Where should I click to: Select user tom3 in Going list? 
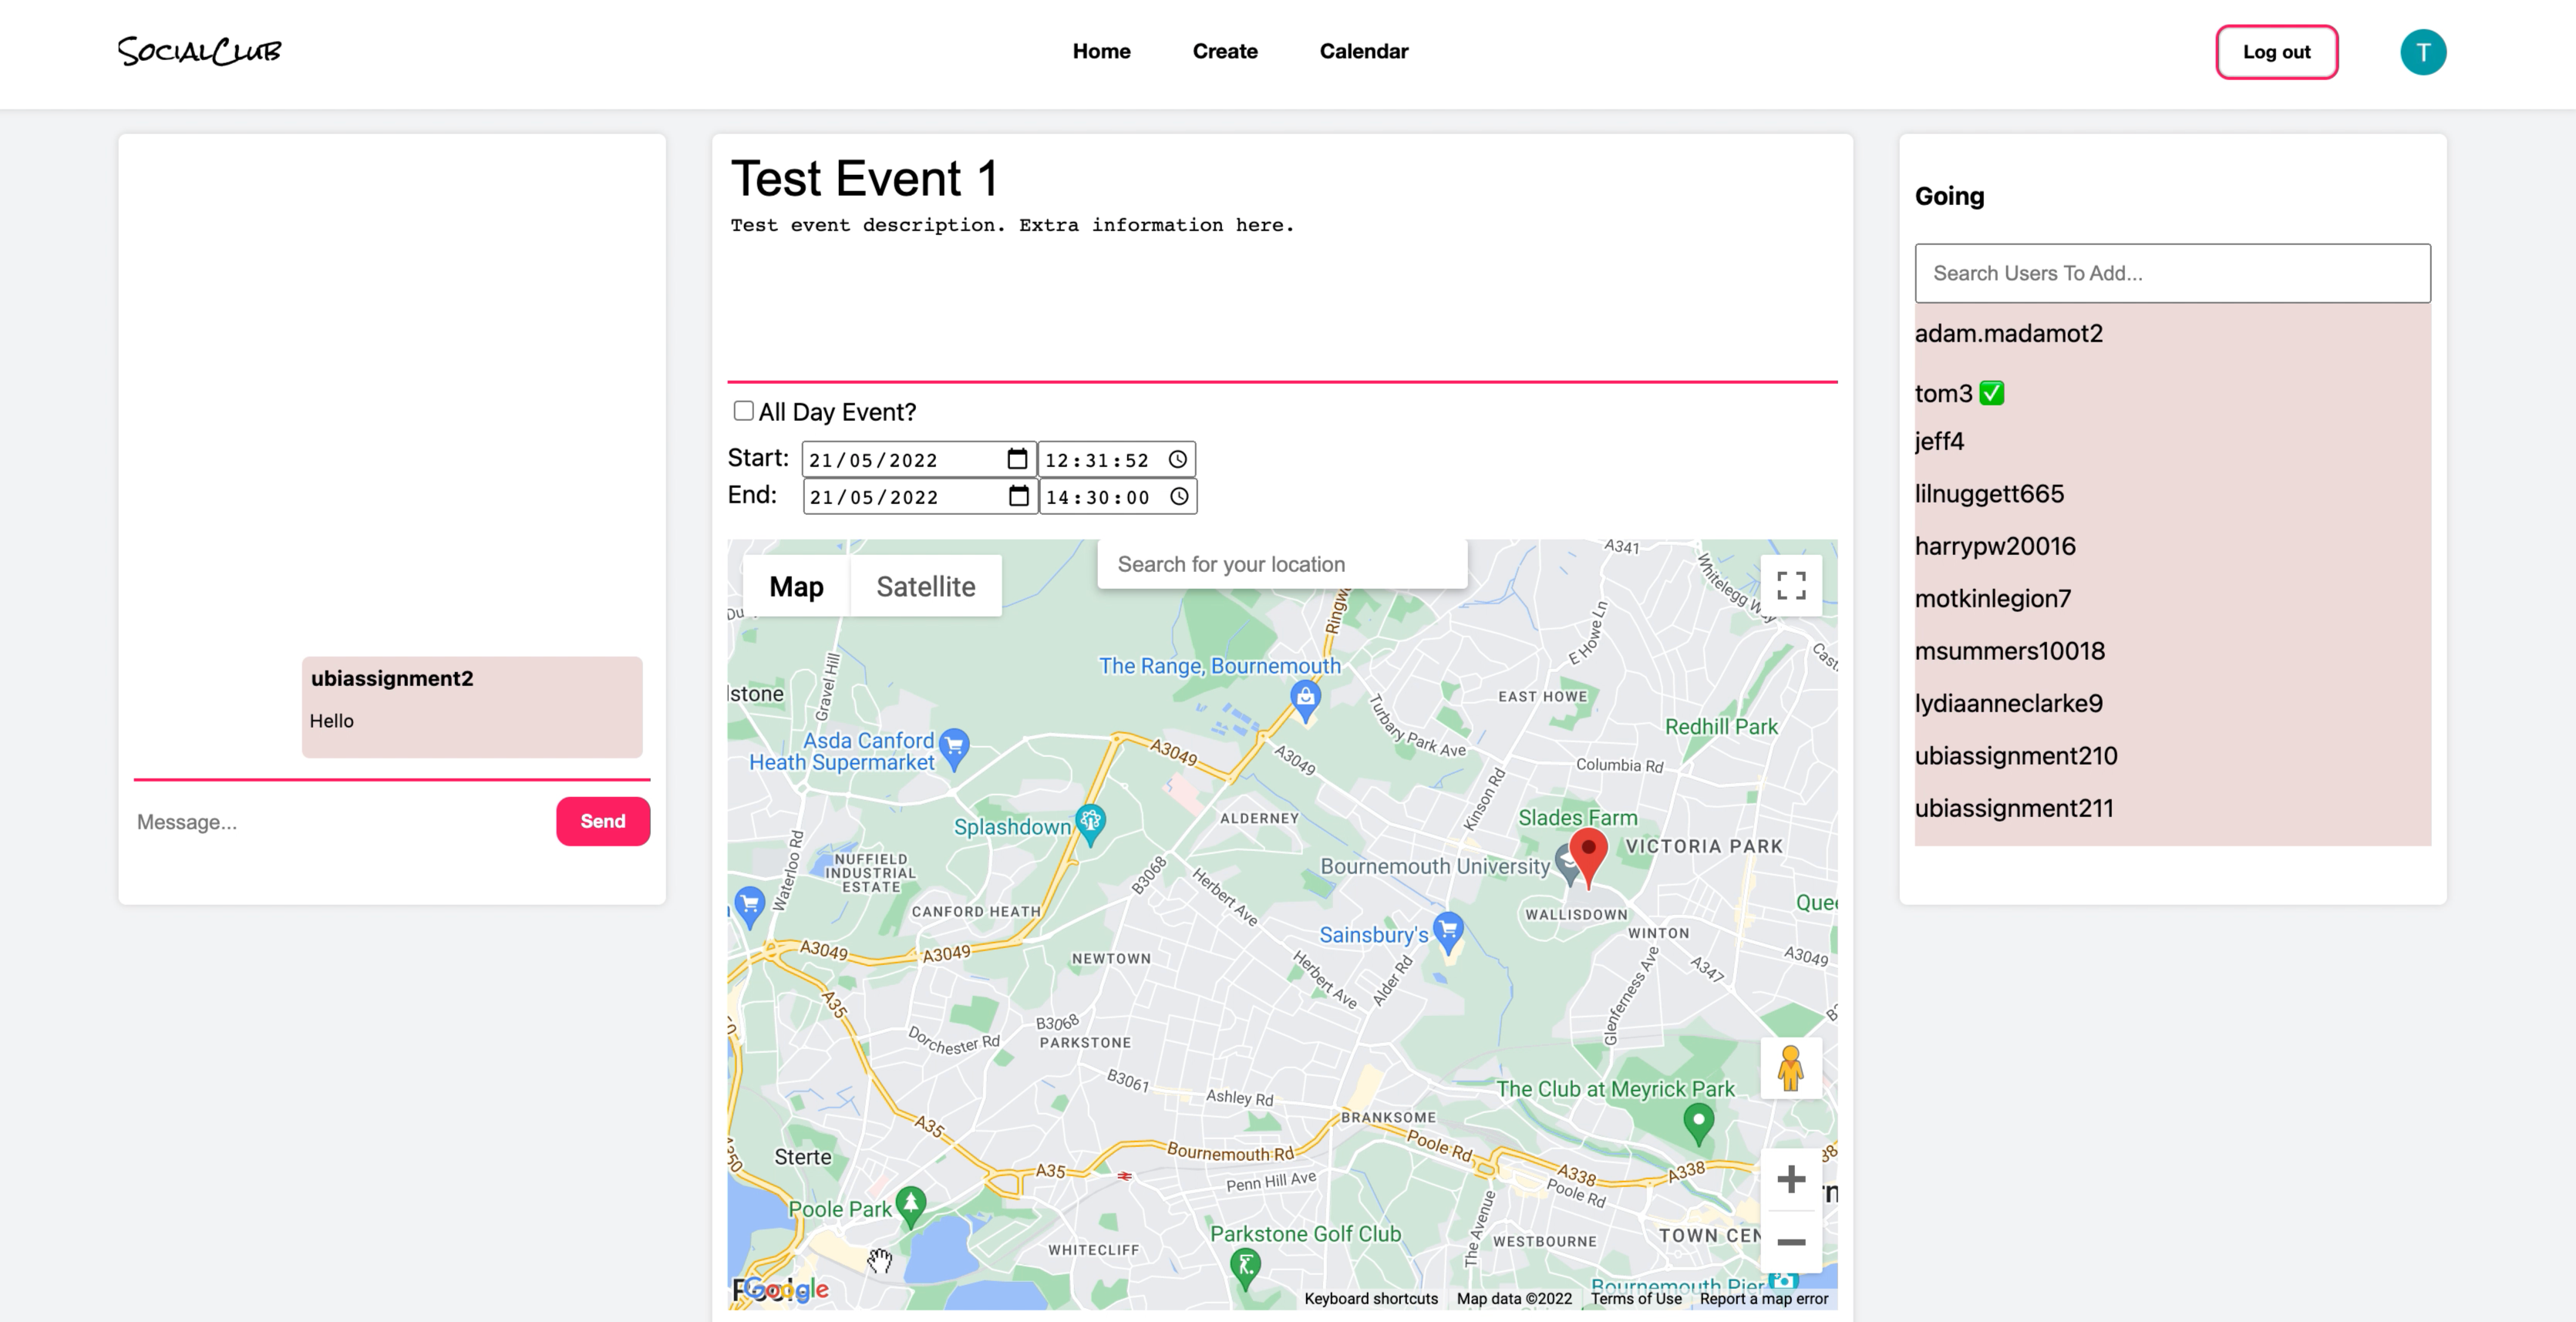tap(1943, 393)
